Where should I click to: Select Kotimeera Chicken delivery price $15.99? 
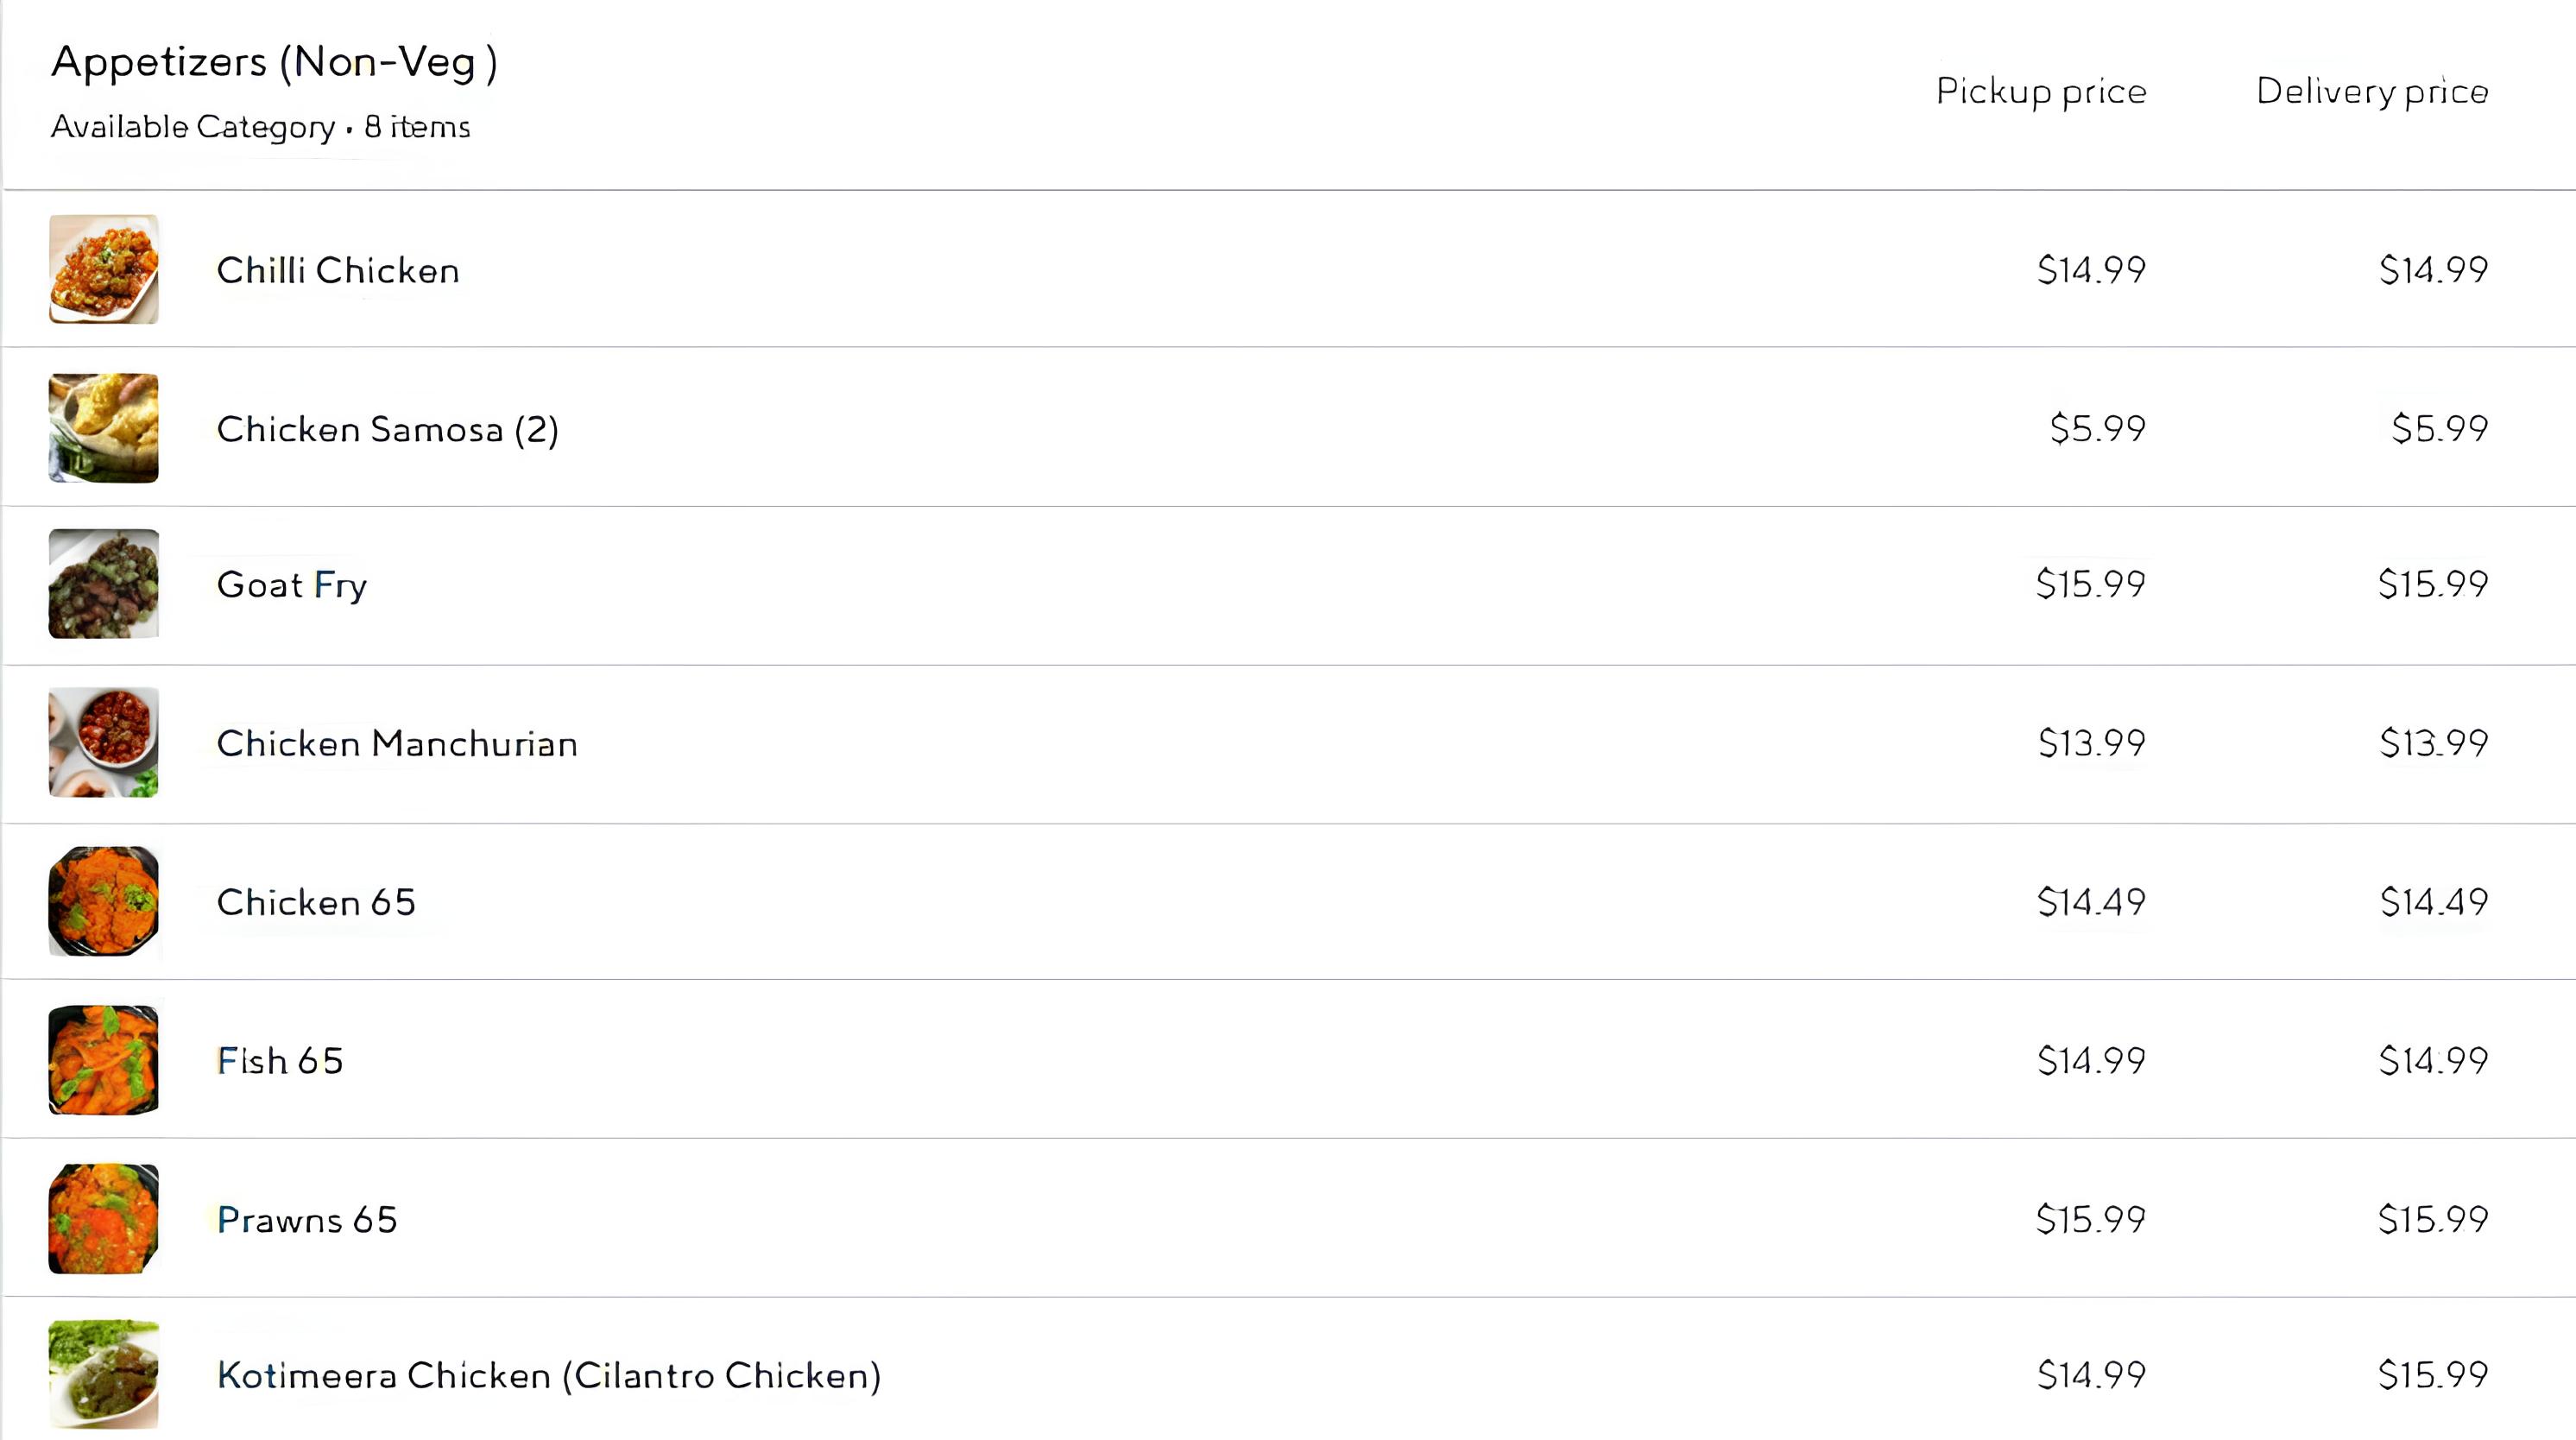pyautogui.click(x=2433, y=1375)
